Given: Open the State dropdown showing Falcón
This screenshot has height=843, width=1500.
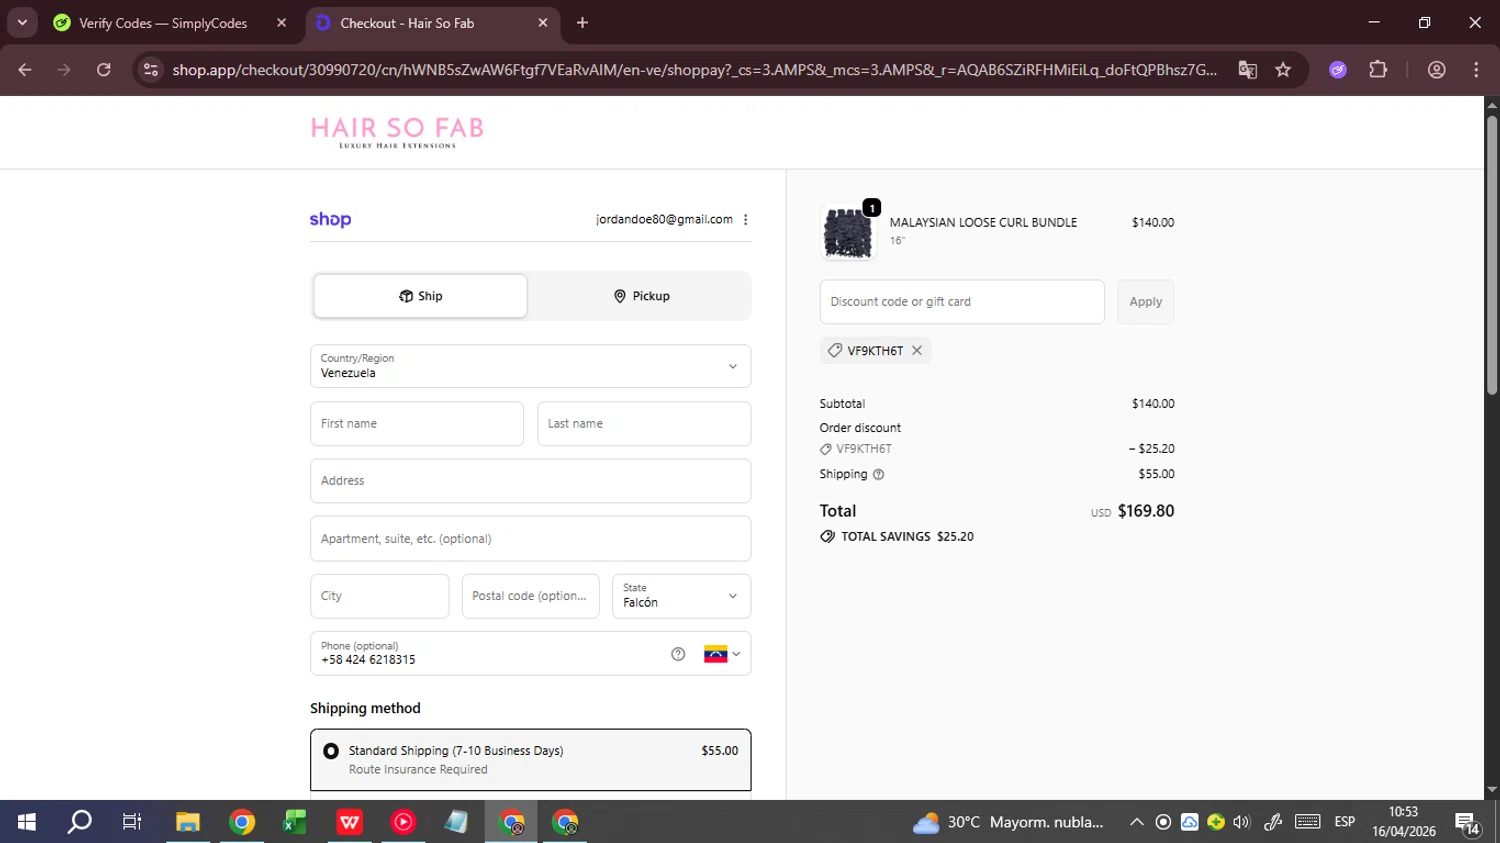Looking at the screenshot, I should 681,596.
